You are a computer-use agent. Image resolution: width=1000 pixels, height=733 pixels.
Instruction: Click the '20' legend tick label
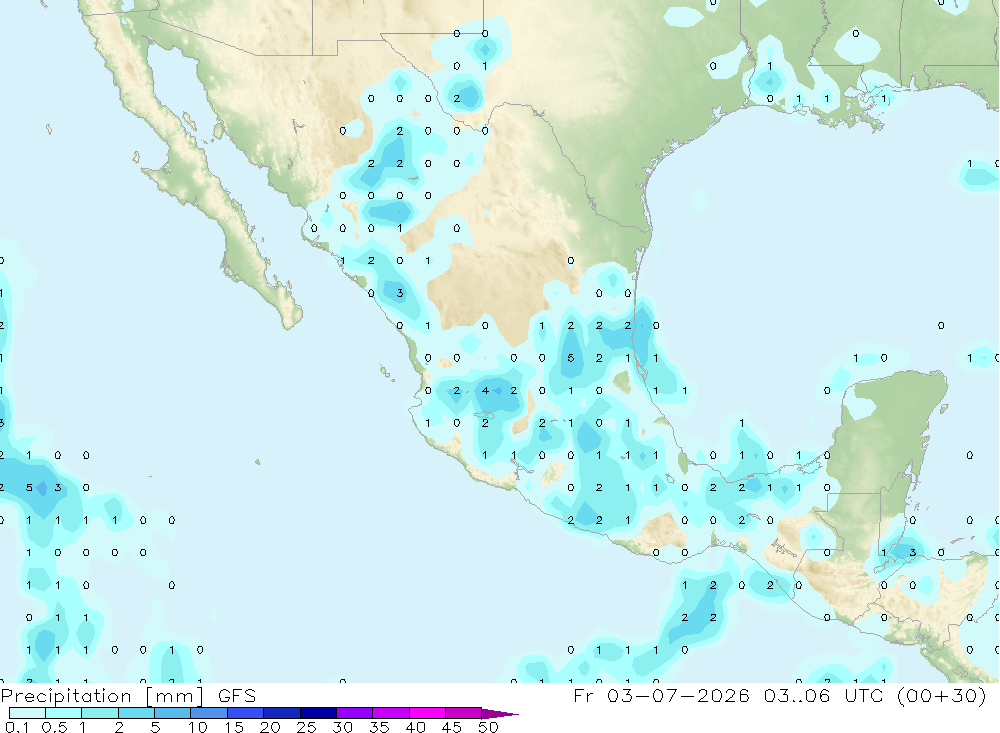click(x=270, y=727)
